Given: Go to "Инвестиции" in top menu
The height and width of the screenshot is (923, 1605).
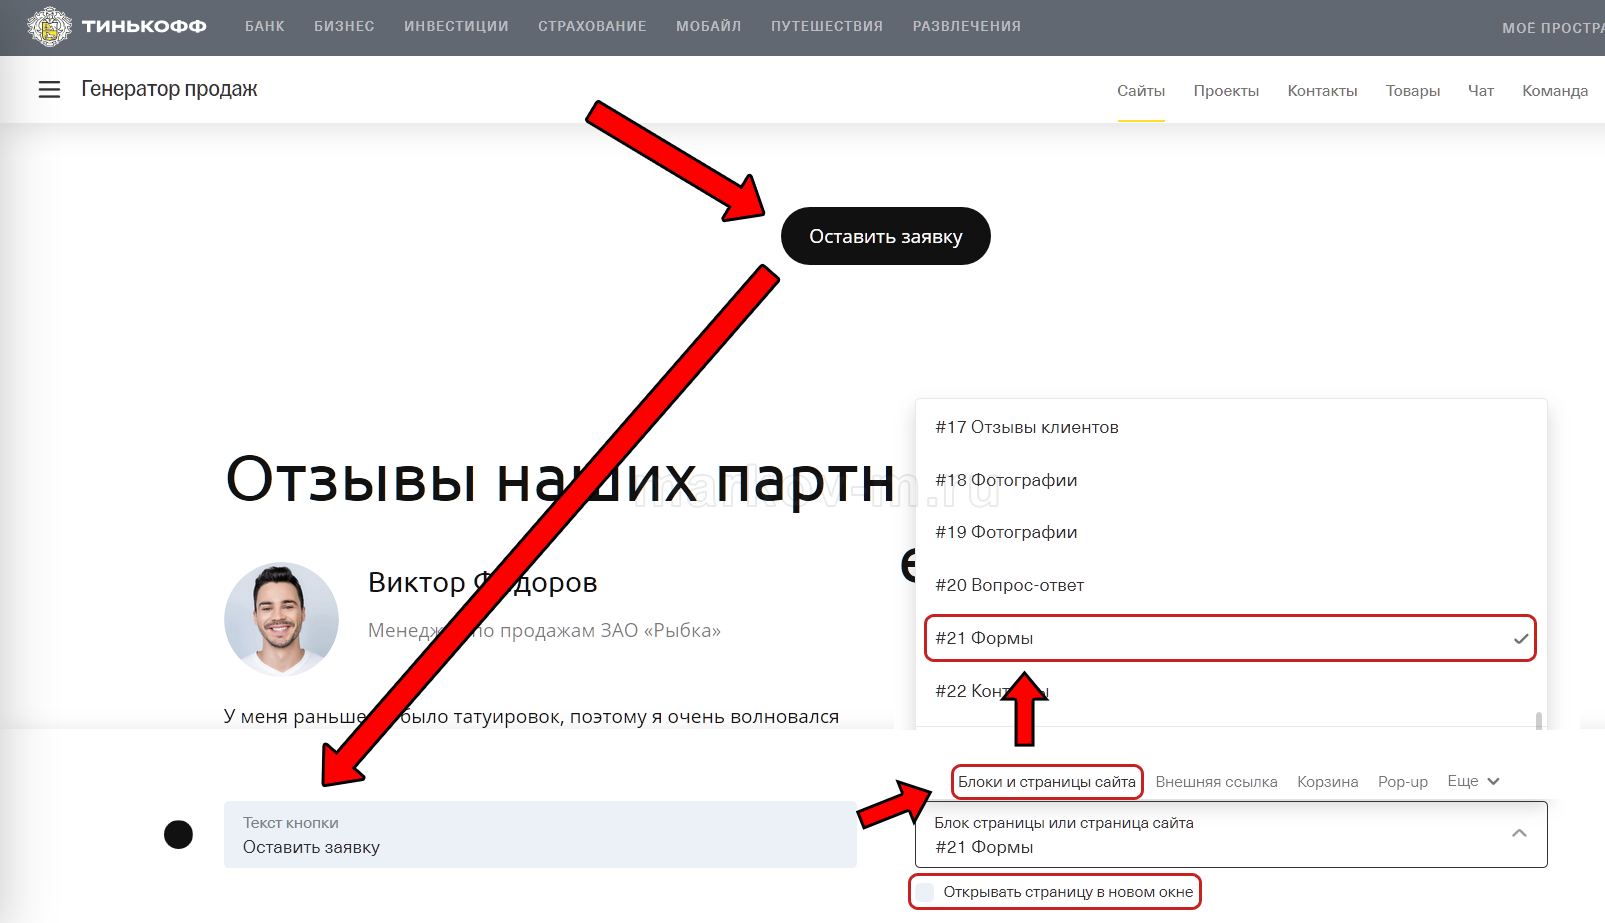Looking at the screenshot, I should tap(456, 27).
